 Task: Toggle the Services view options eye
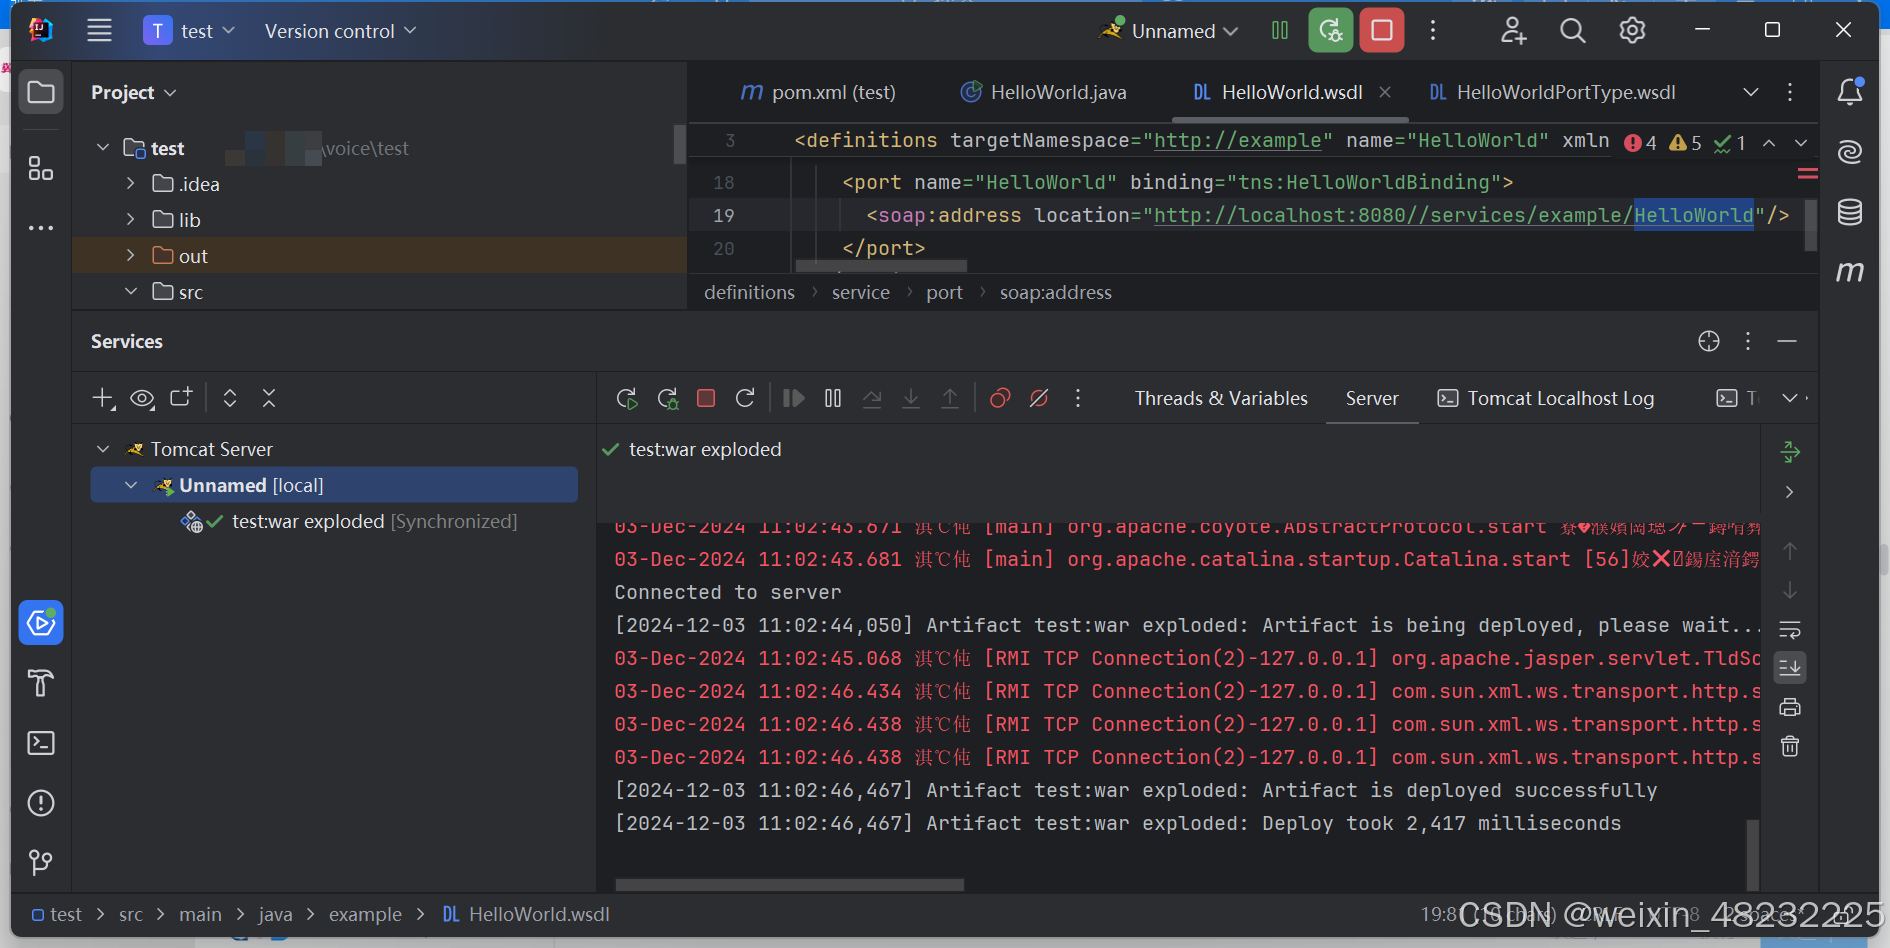click(x=142, y=398)
